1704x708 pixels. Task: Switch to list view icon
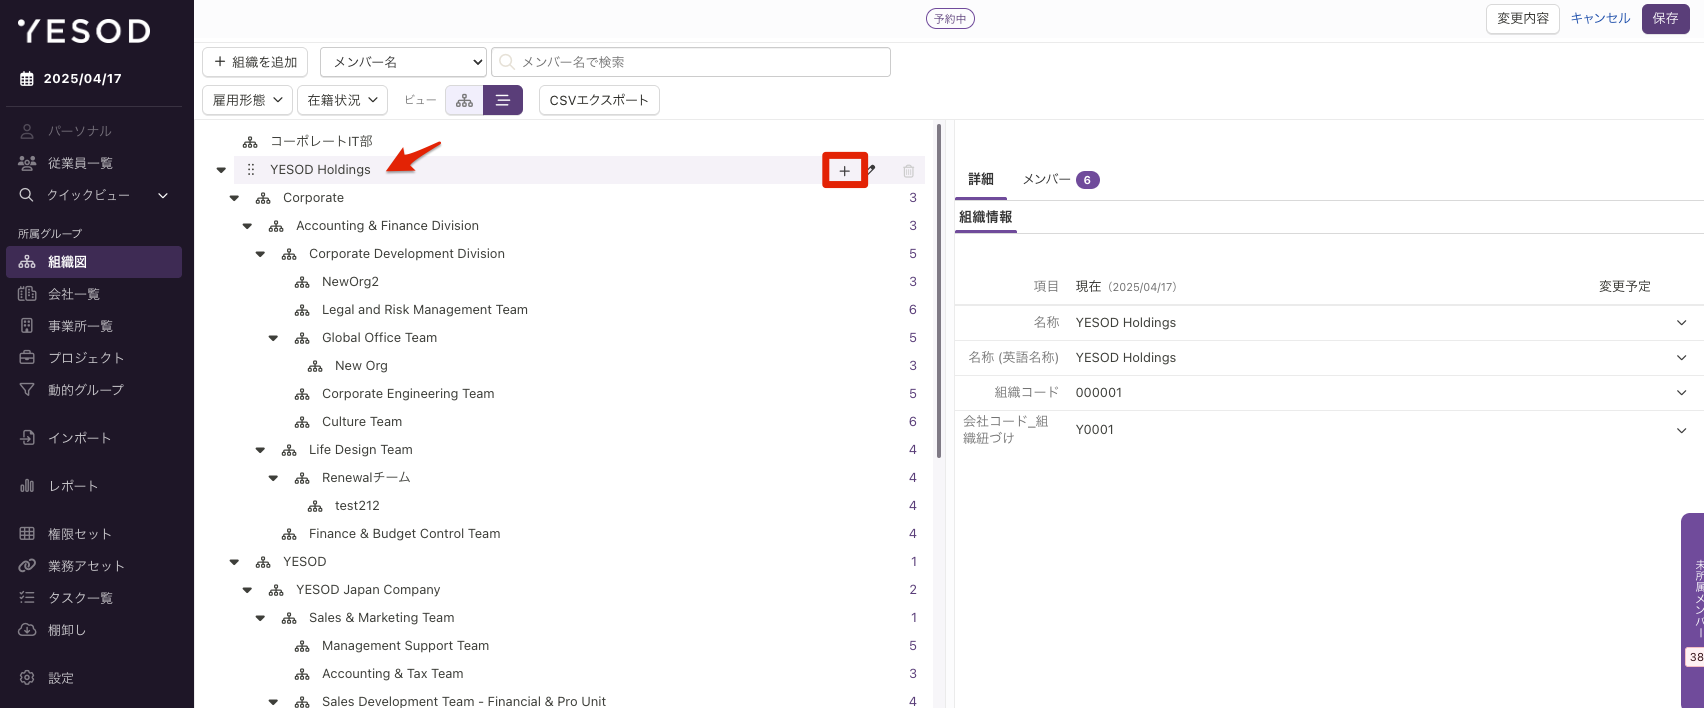[x=503, y=100]
